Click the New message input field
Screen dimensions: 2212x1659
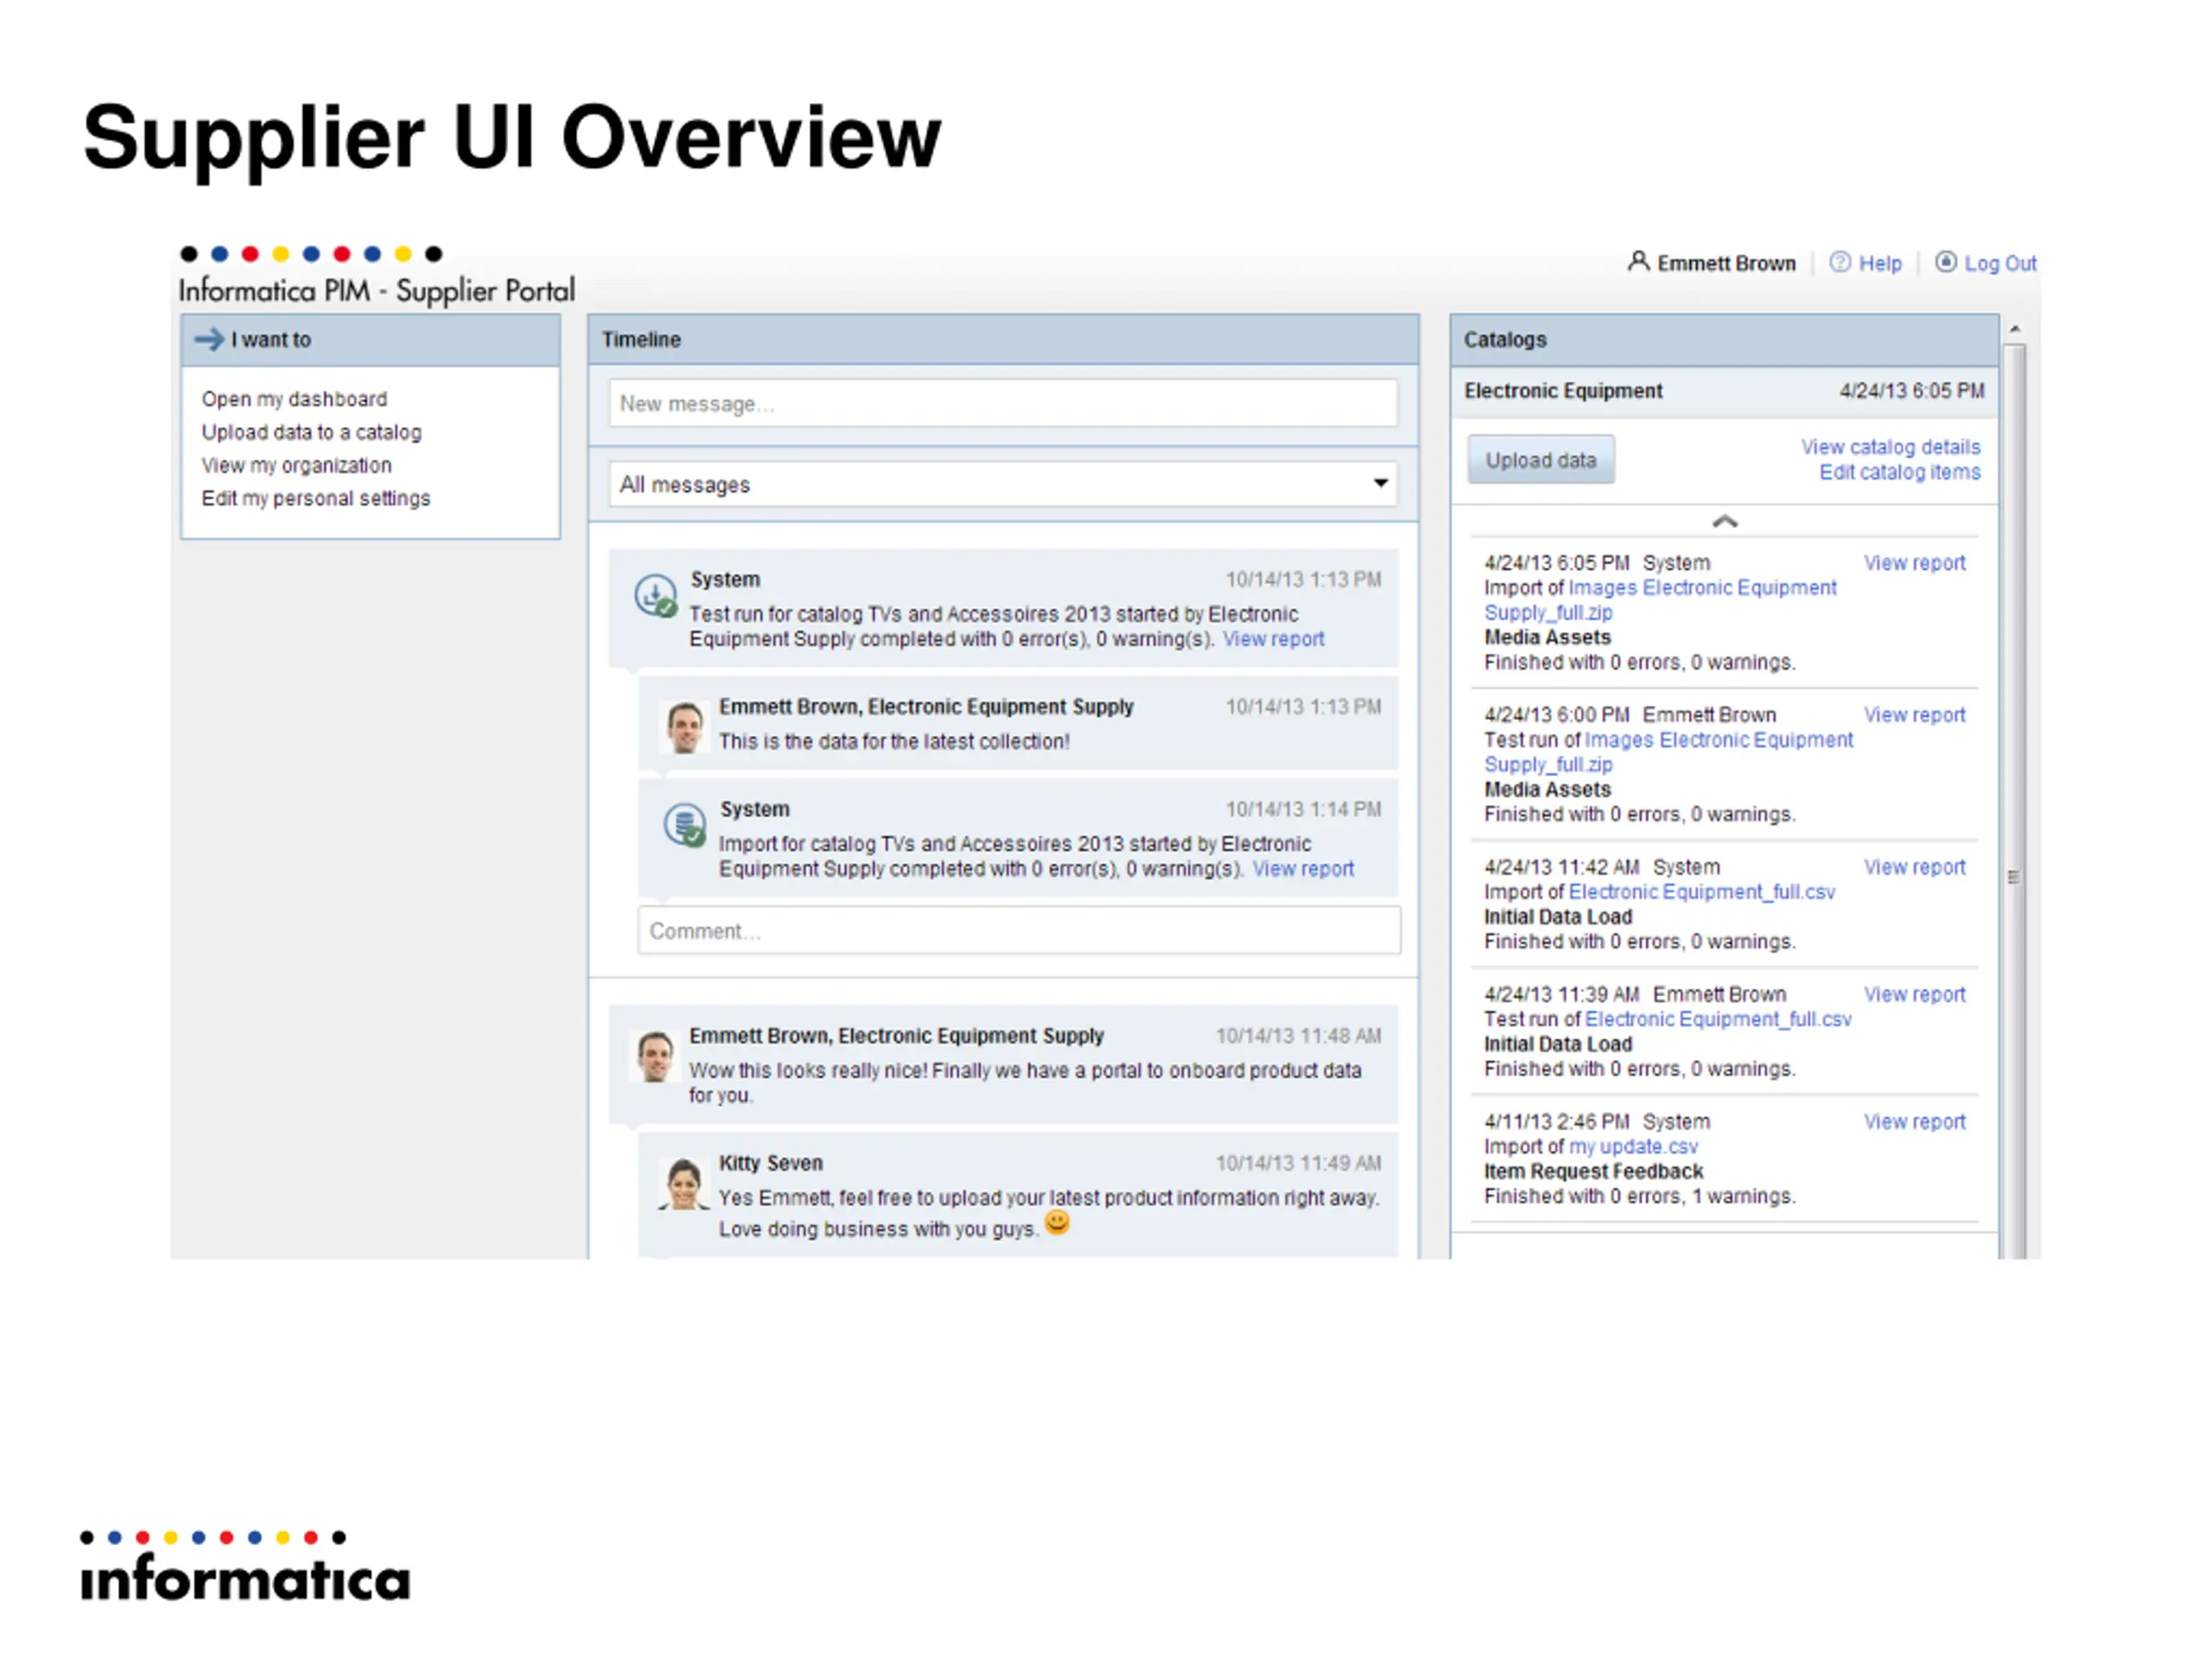tap(1003, 403)
